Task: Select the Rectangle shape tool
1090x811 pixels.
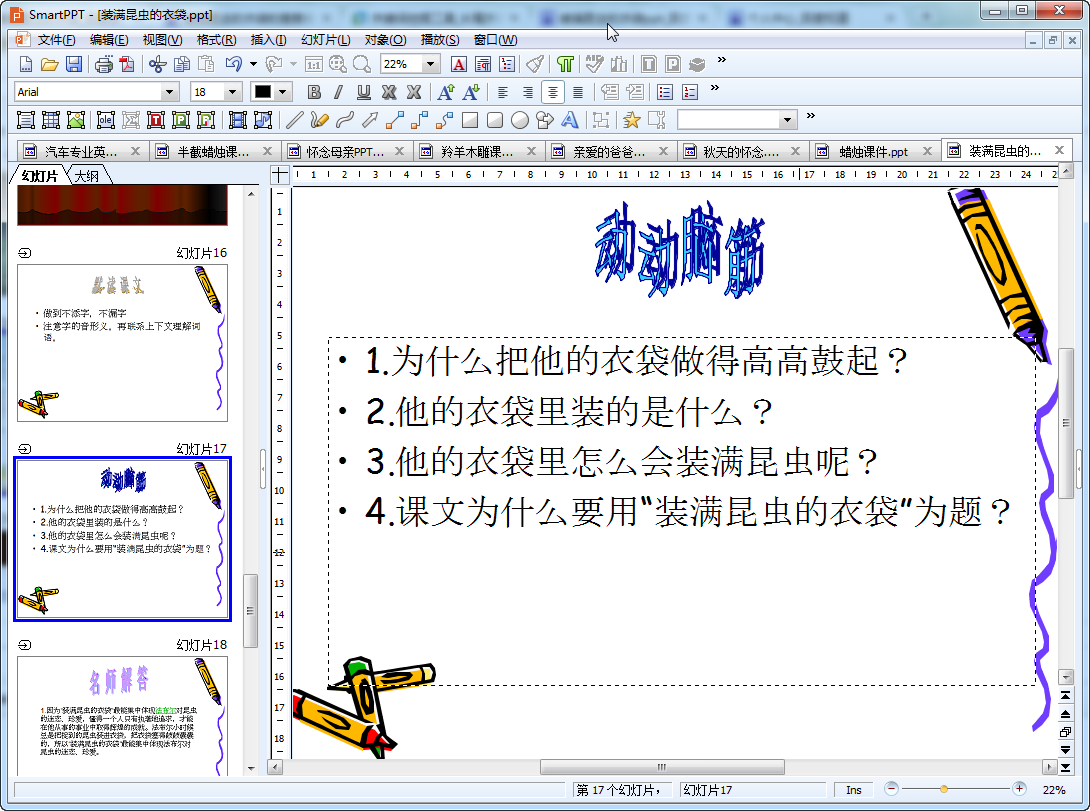Action: click(x=470, y=120)
